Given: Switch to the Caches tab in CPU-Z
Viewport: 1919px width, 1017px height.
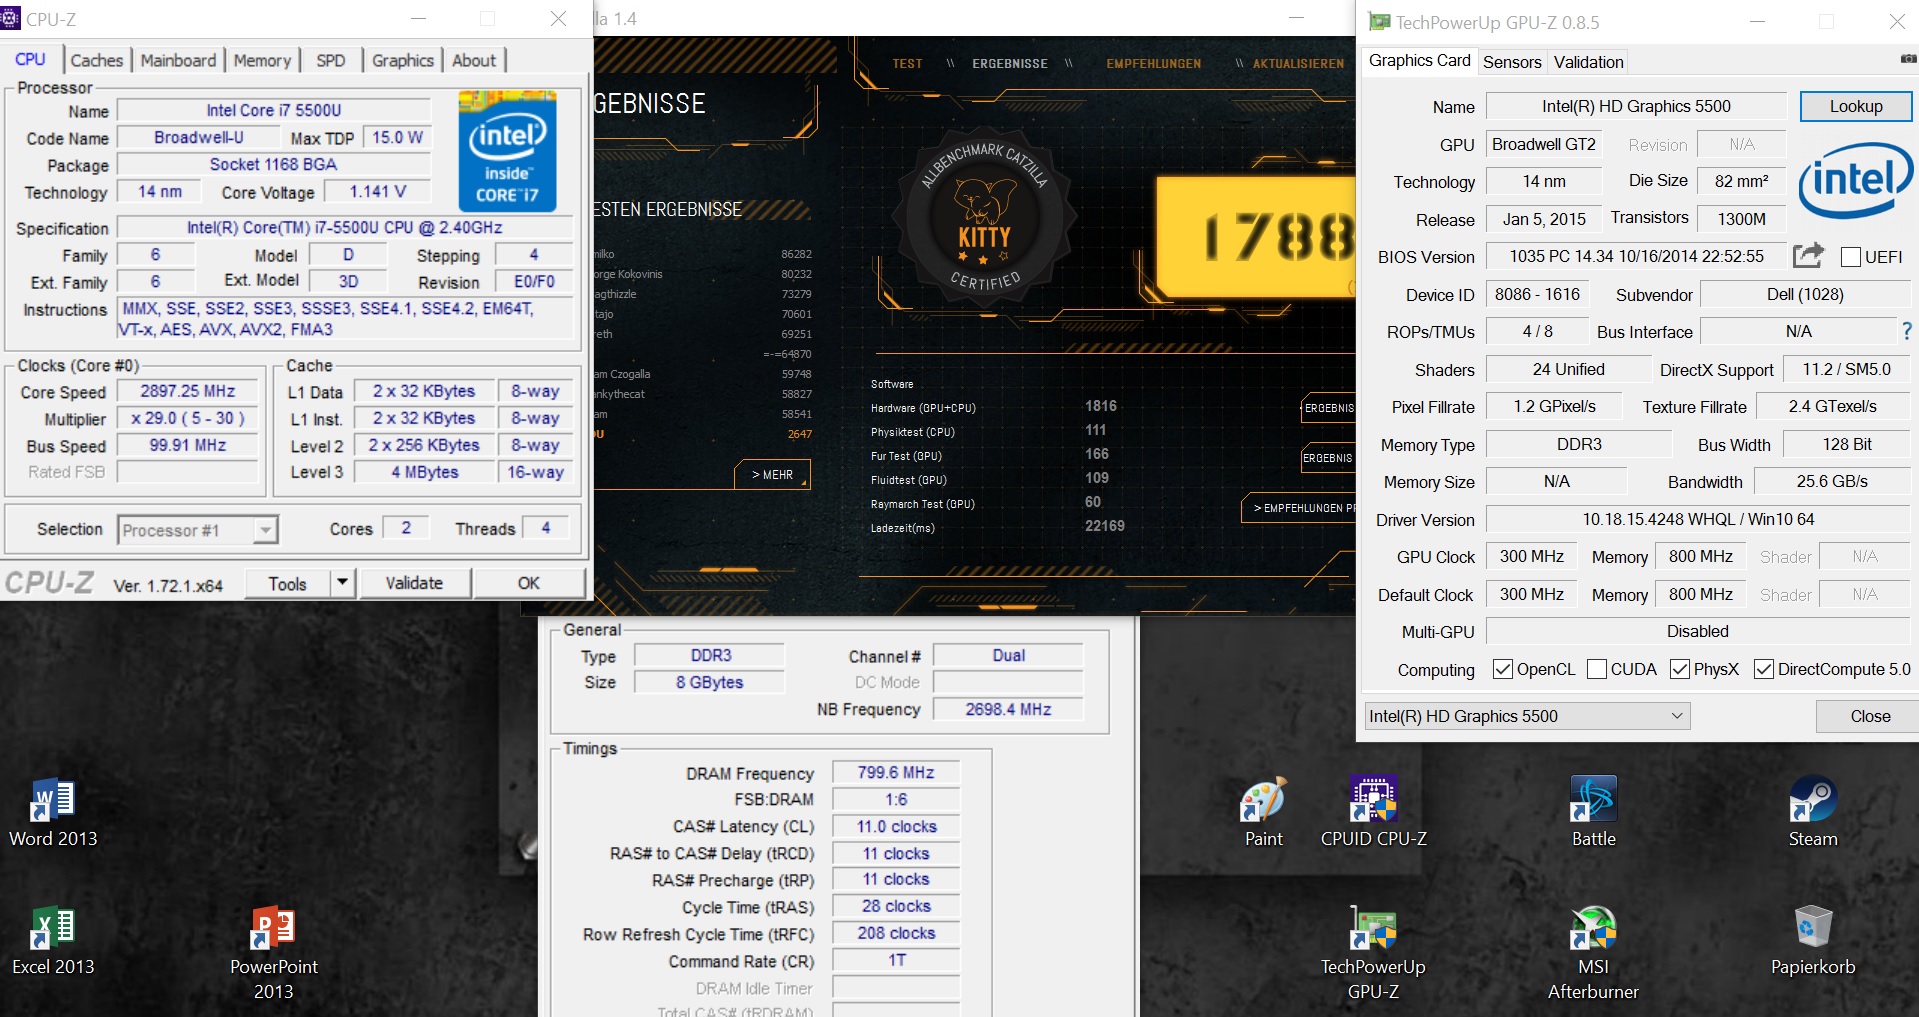Looking at the screenshot, I should coord(97,60).
